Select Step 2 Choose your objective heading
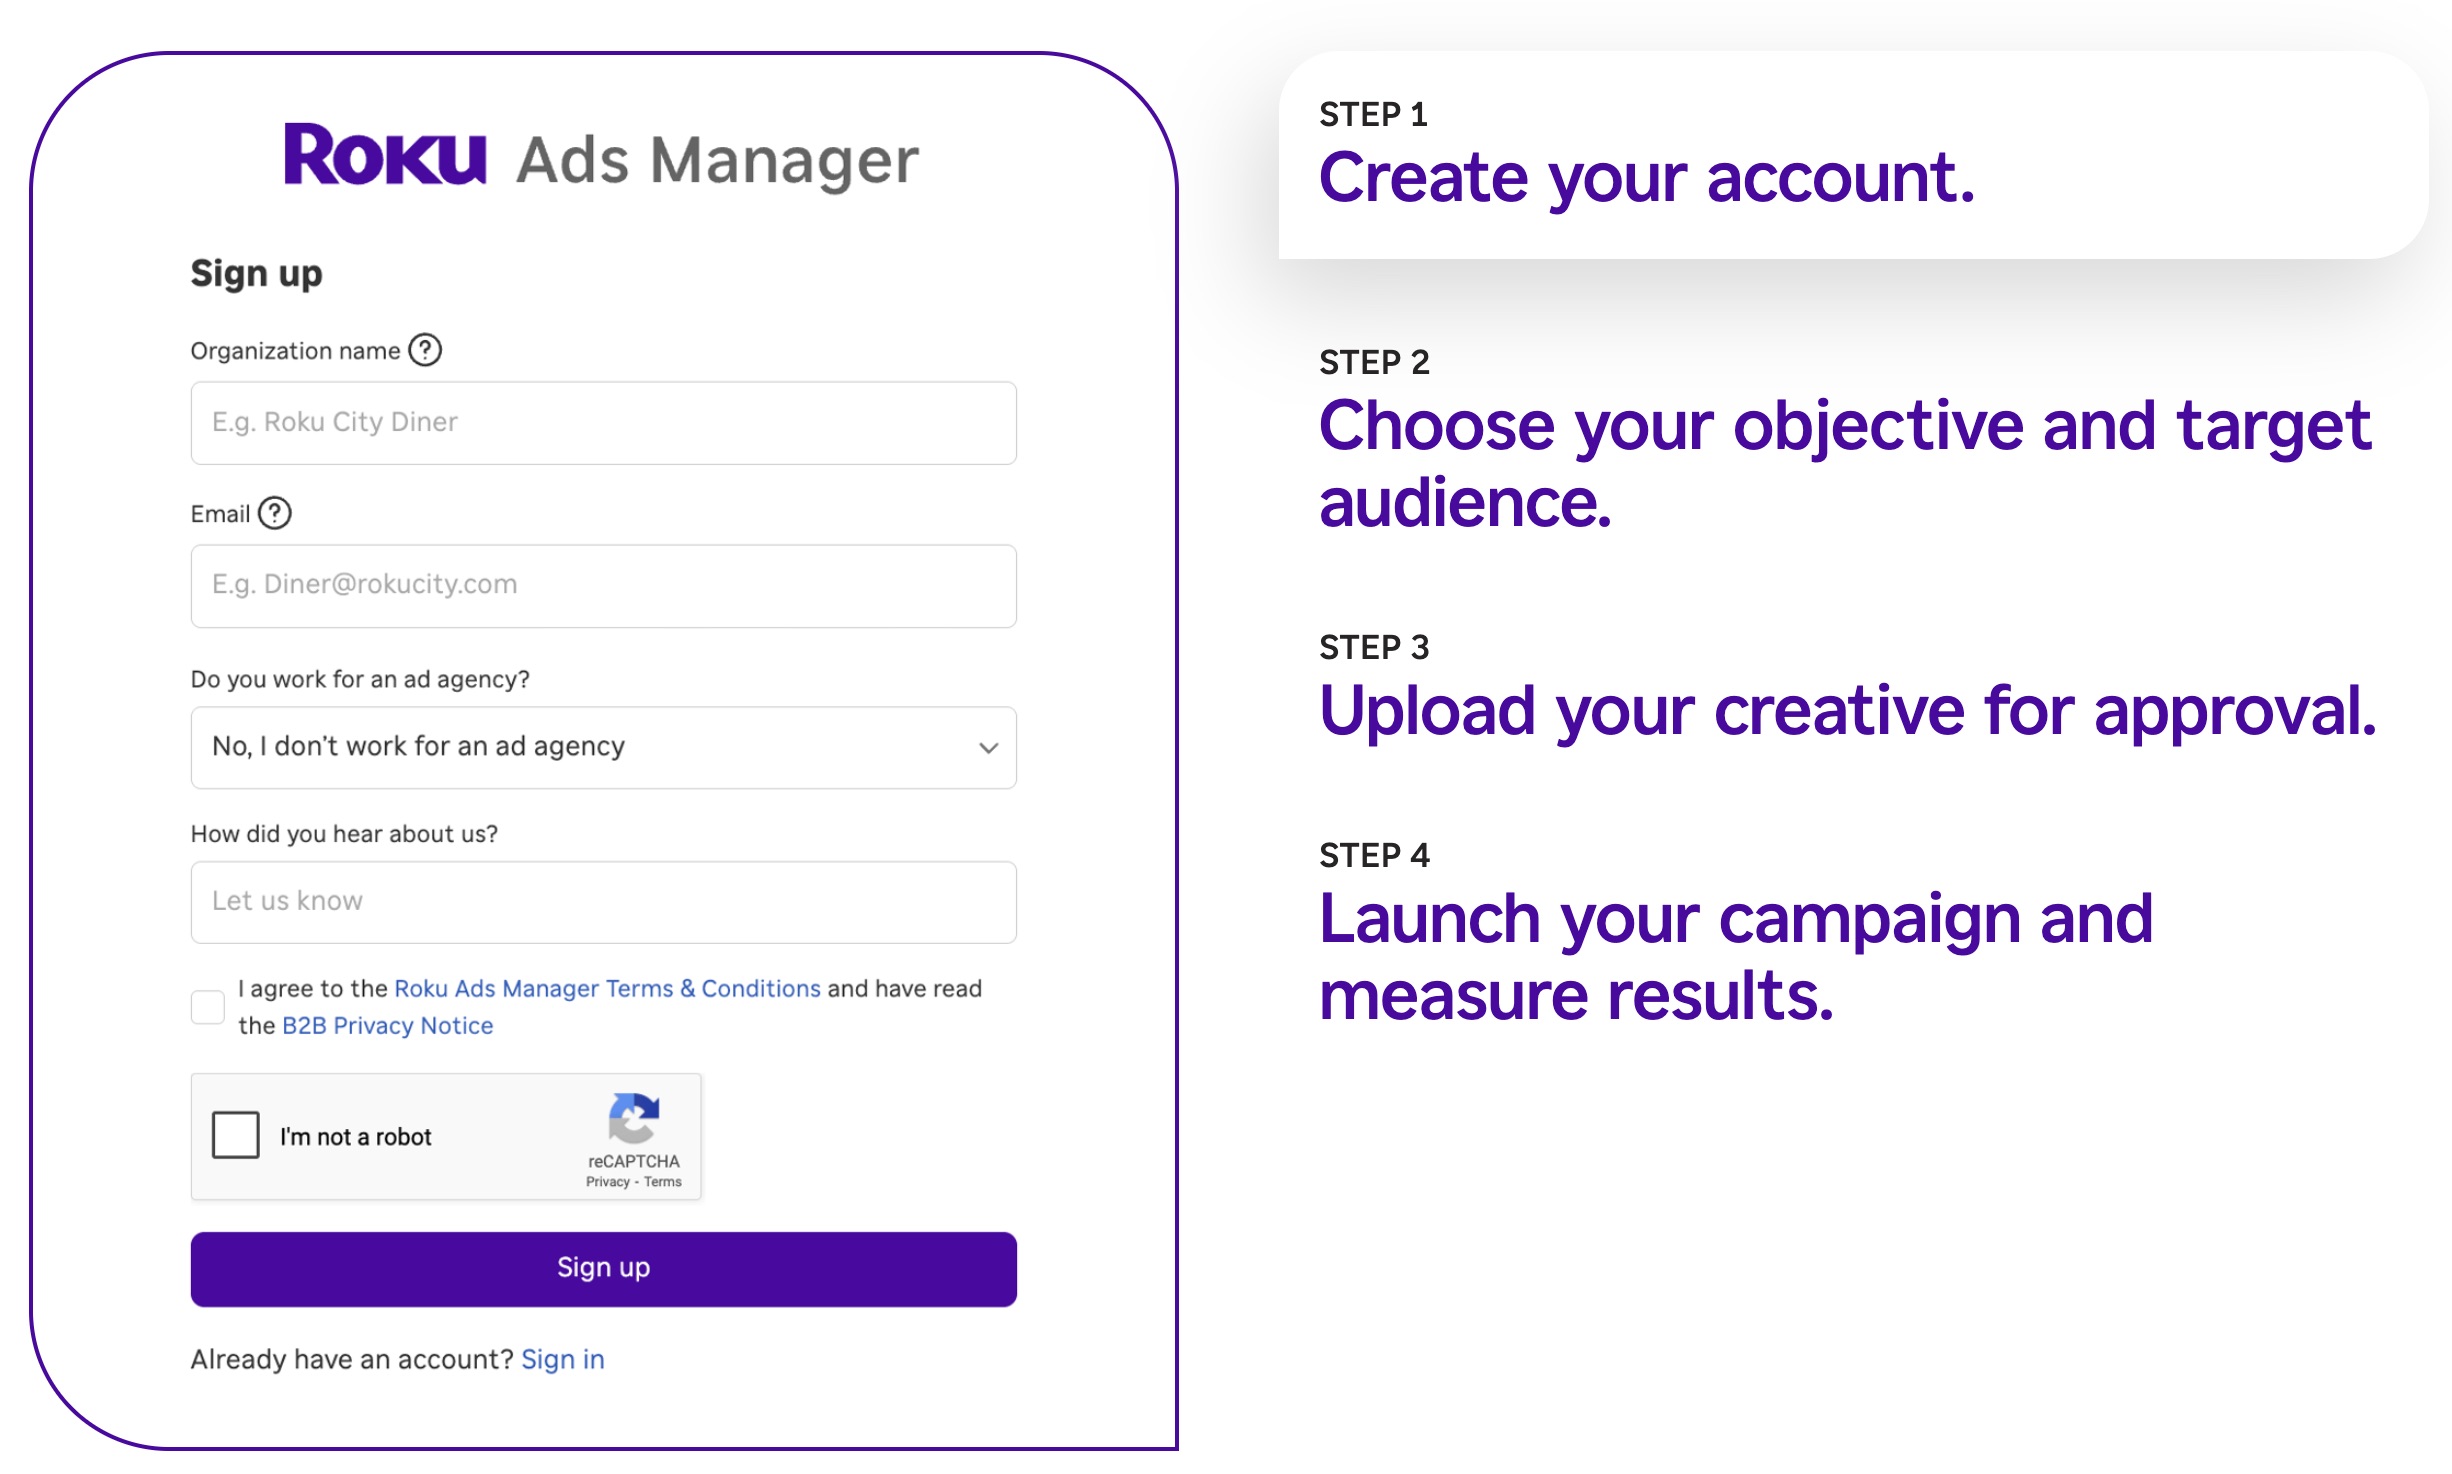Viewport: 2452px width, 1474px height. (1843, 462)
